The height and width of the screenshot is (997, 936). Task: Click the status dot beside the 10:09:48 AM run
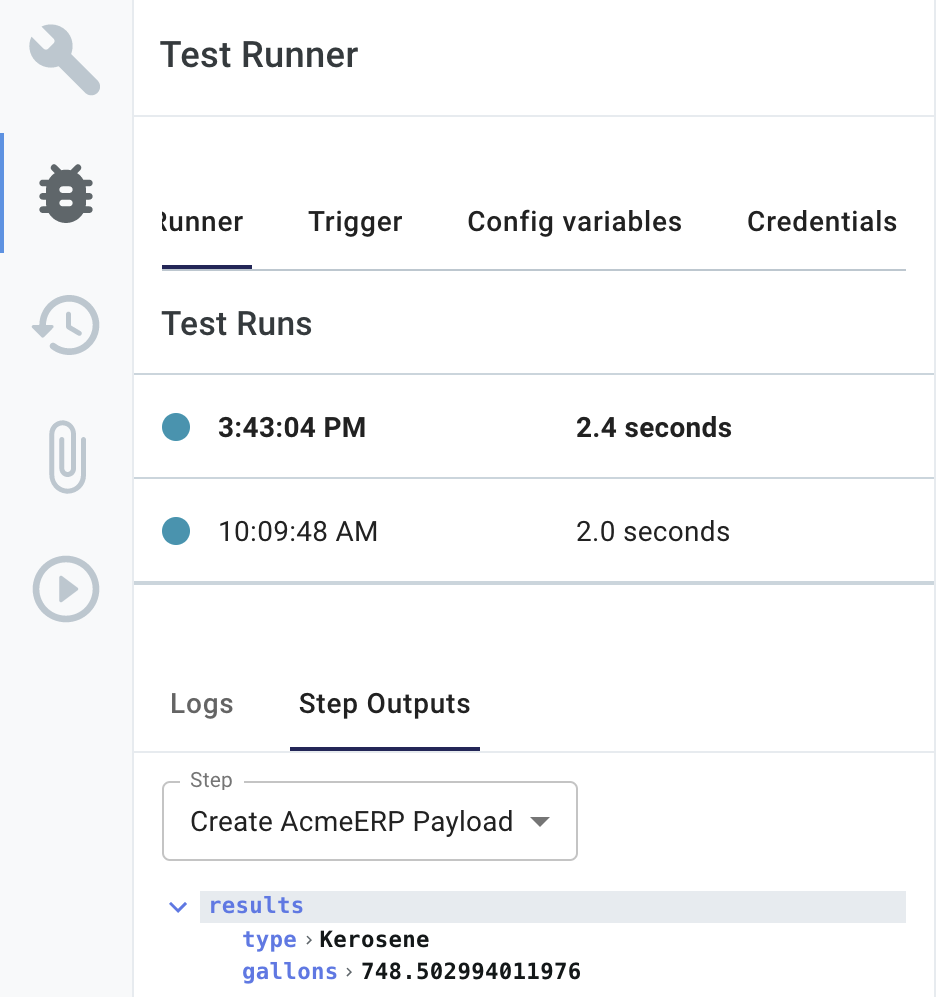pyautogui.click(x=176, y=531)
